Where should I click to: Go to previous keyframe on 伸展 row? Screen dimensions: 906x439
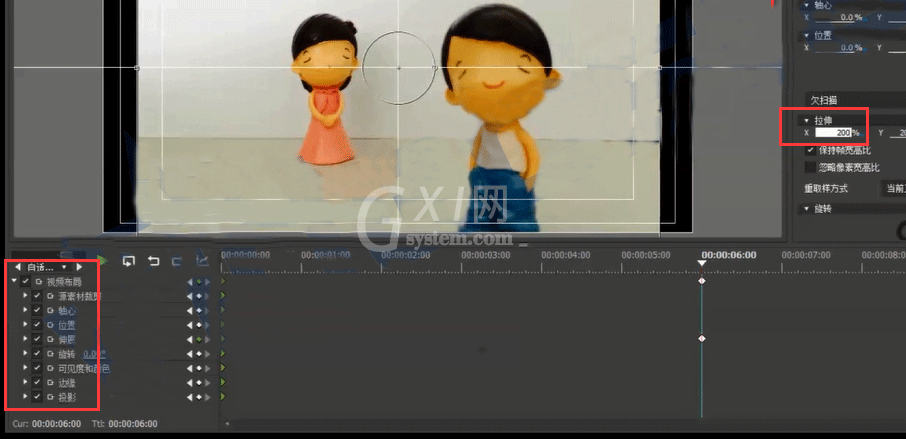[189, 340]
